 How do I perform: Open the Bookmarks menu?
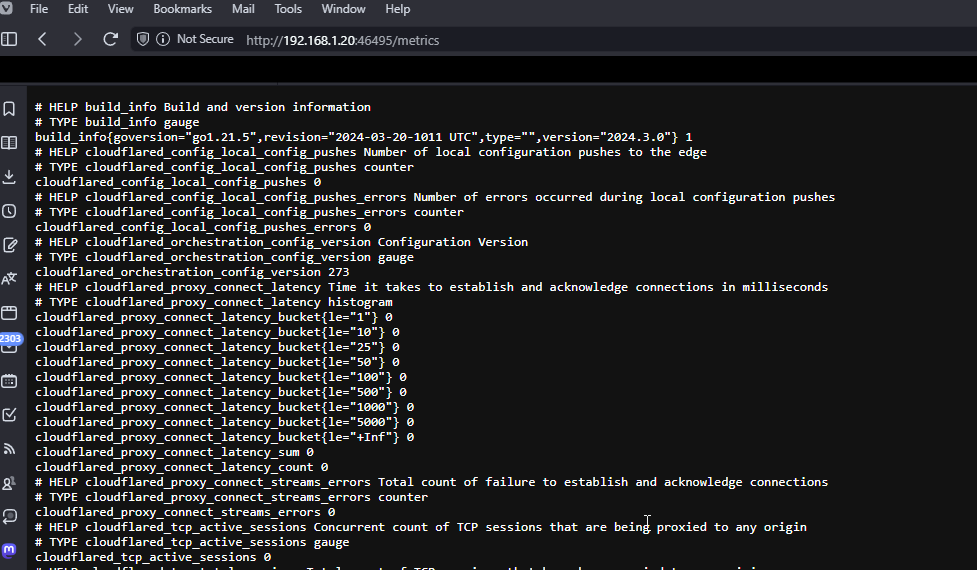pyautogui.click(x=183, y=9)
